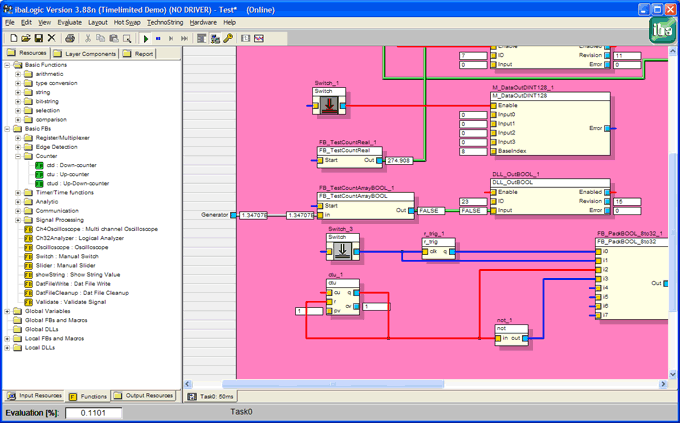
Task: Click the Global FBs and Macros folder
Action: (50, 320)
